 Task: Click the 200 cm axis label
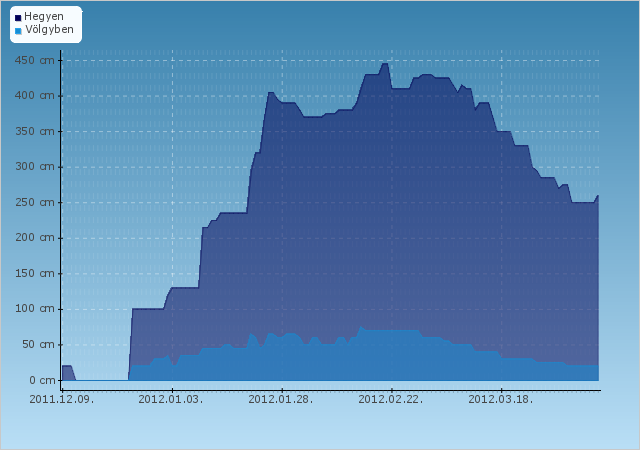(x=35, y=238)
